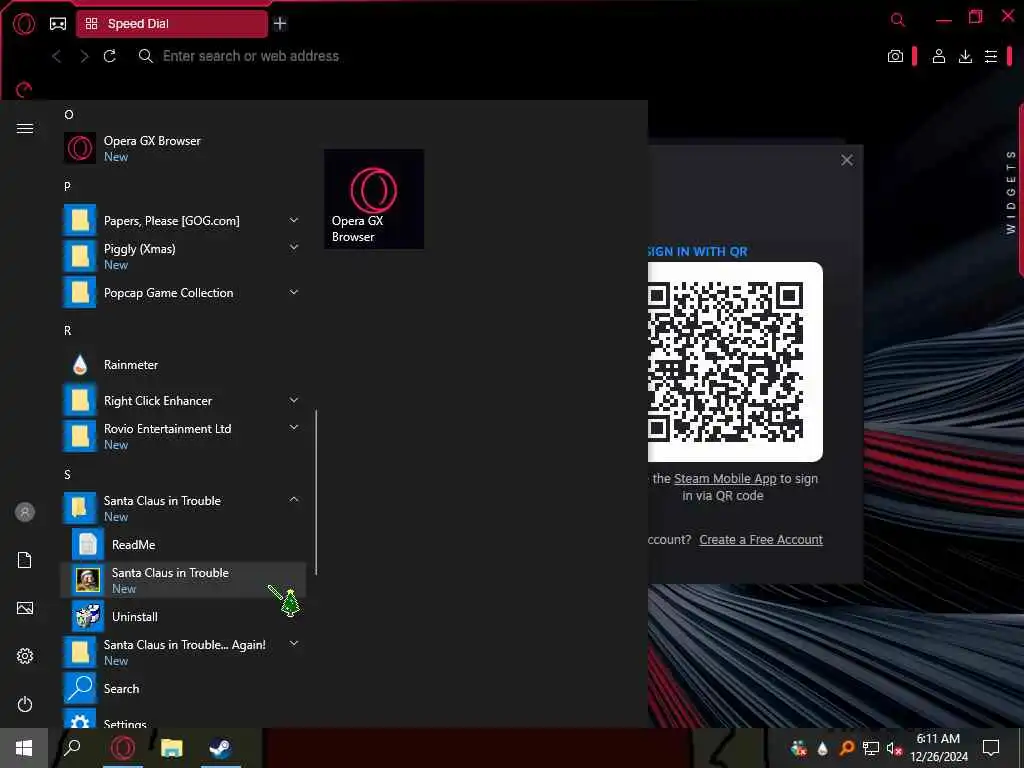The width and height of the screenshot is (1024, 768).
Task: Open the GX Corner gamepad icon
Action: point(58,24)
